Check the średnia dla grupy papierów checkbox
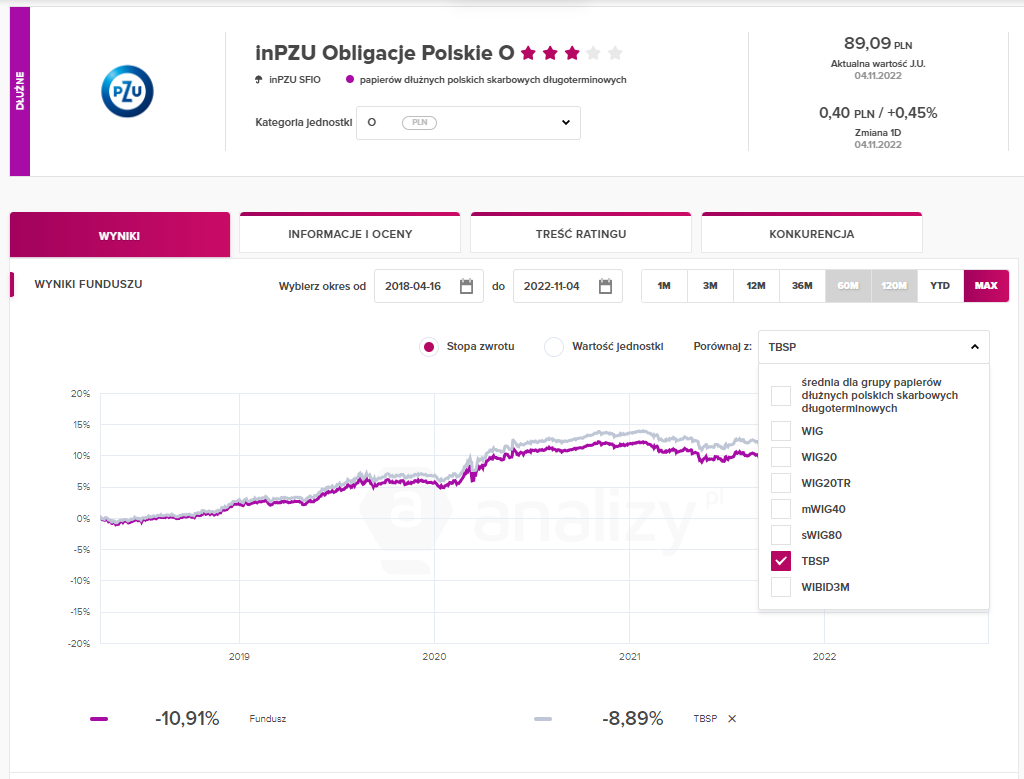Image resolution: width=1024 pixels, height=779 pixels. (781, 396)
